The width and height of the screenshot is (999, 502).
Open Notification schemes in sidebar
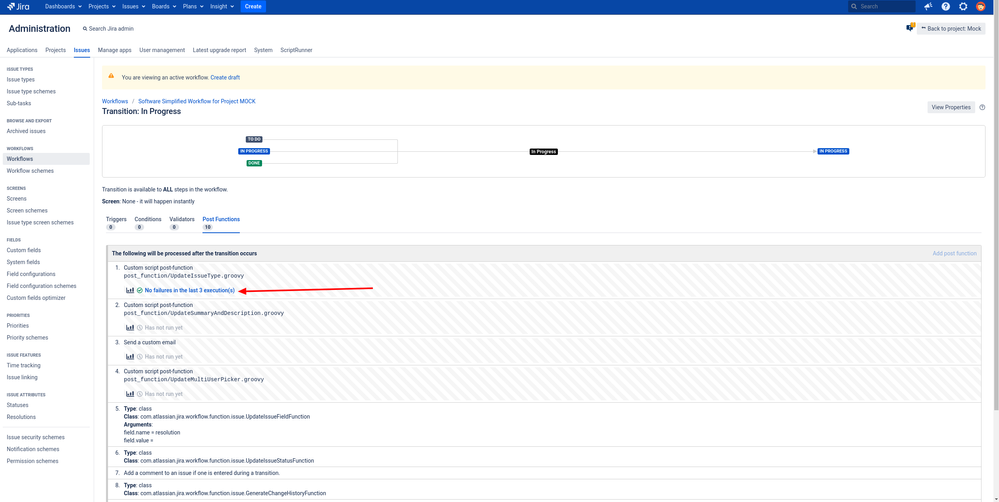(x=32, y=449)
